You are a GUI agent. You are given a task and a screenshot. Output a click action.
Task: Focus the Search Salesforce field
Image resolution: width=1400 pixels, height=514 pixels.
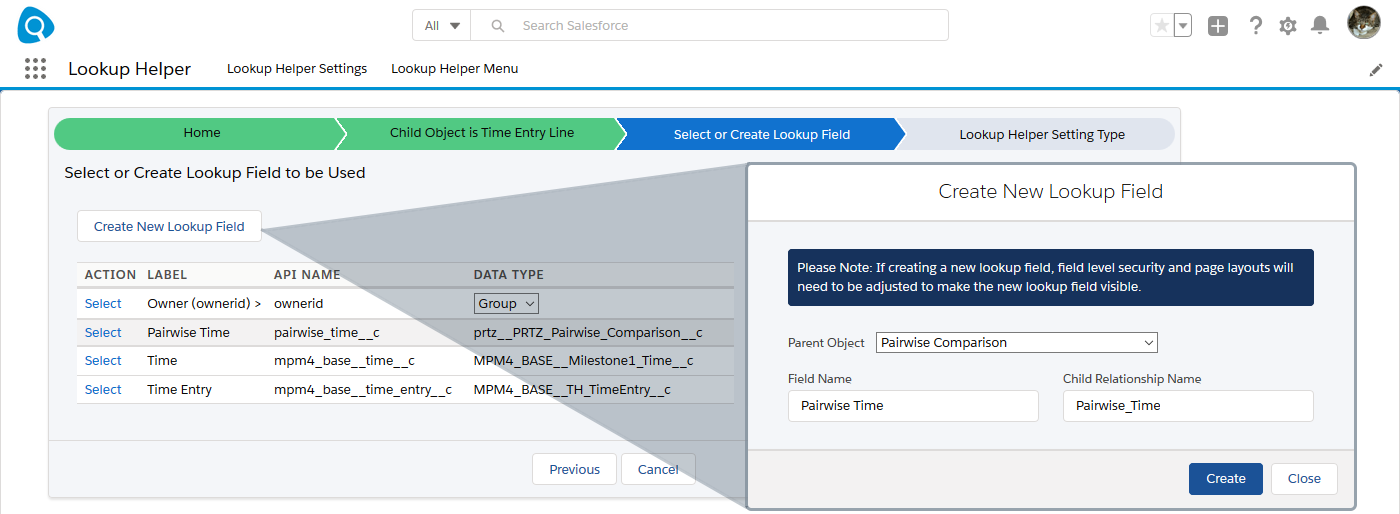click(709, 26)
